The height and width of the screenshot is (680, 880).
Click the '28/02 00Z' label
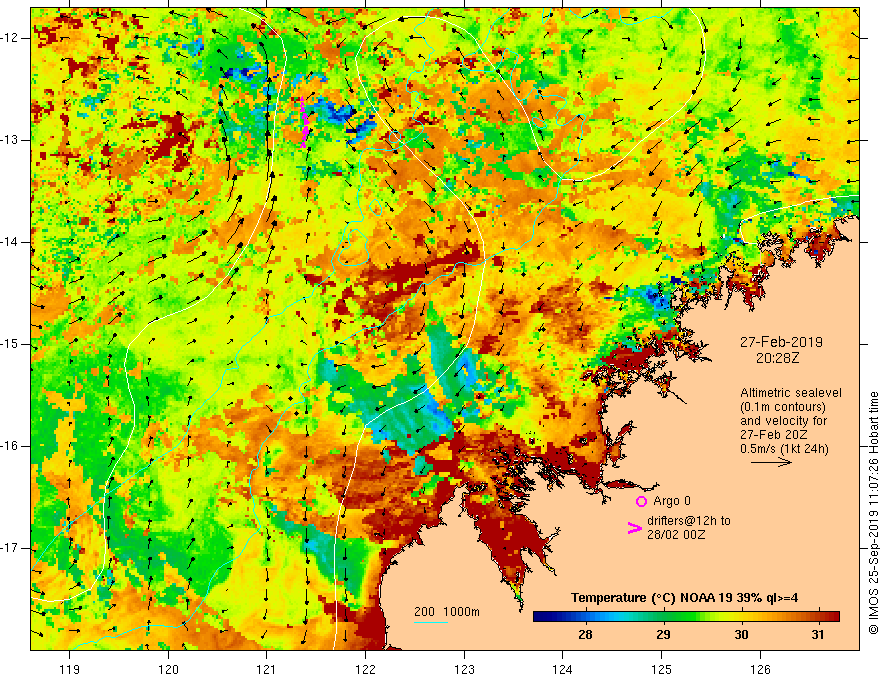coord(676,535)
